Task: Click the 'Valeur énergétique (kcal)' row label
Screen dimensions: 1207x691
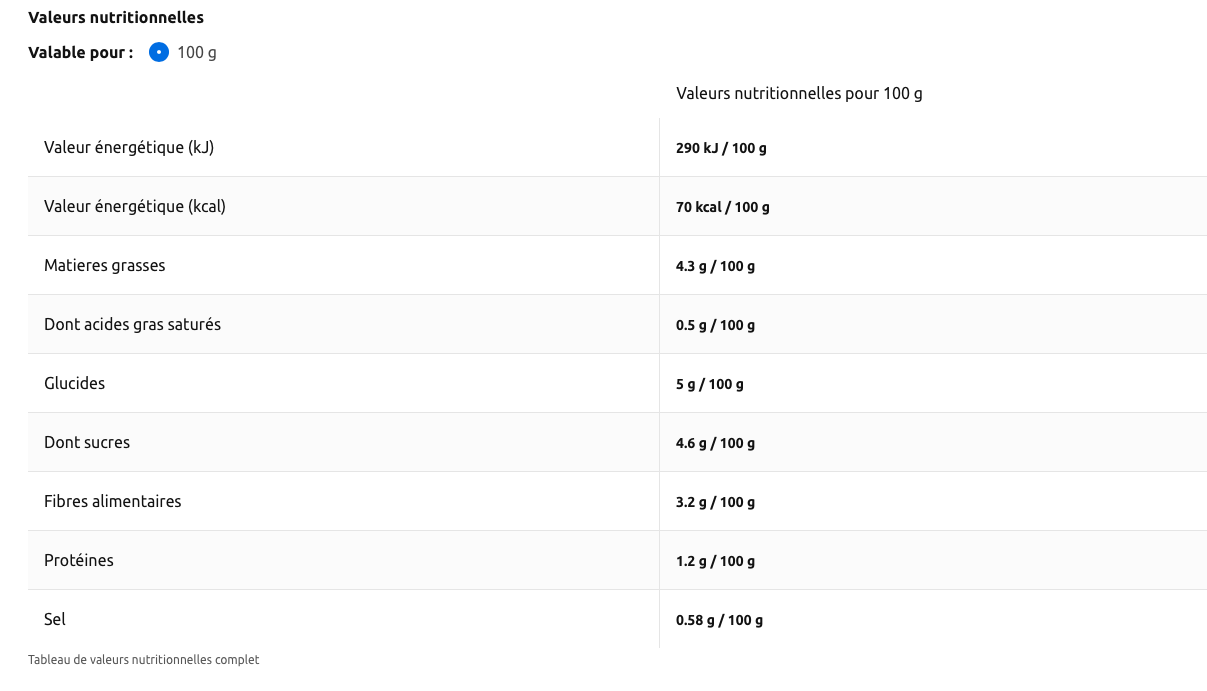Action: point(135,207)
